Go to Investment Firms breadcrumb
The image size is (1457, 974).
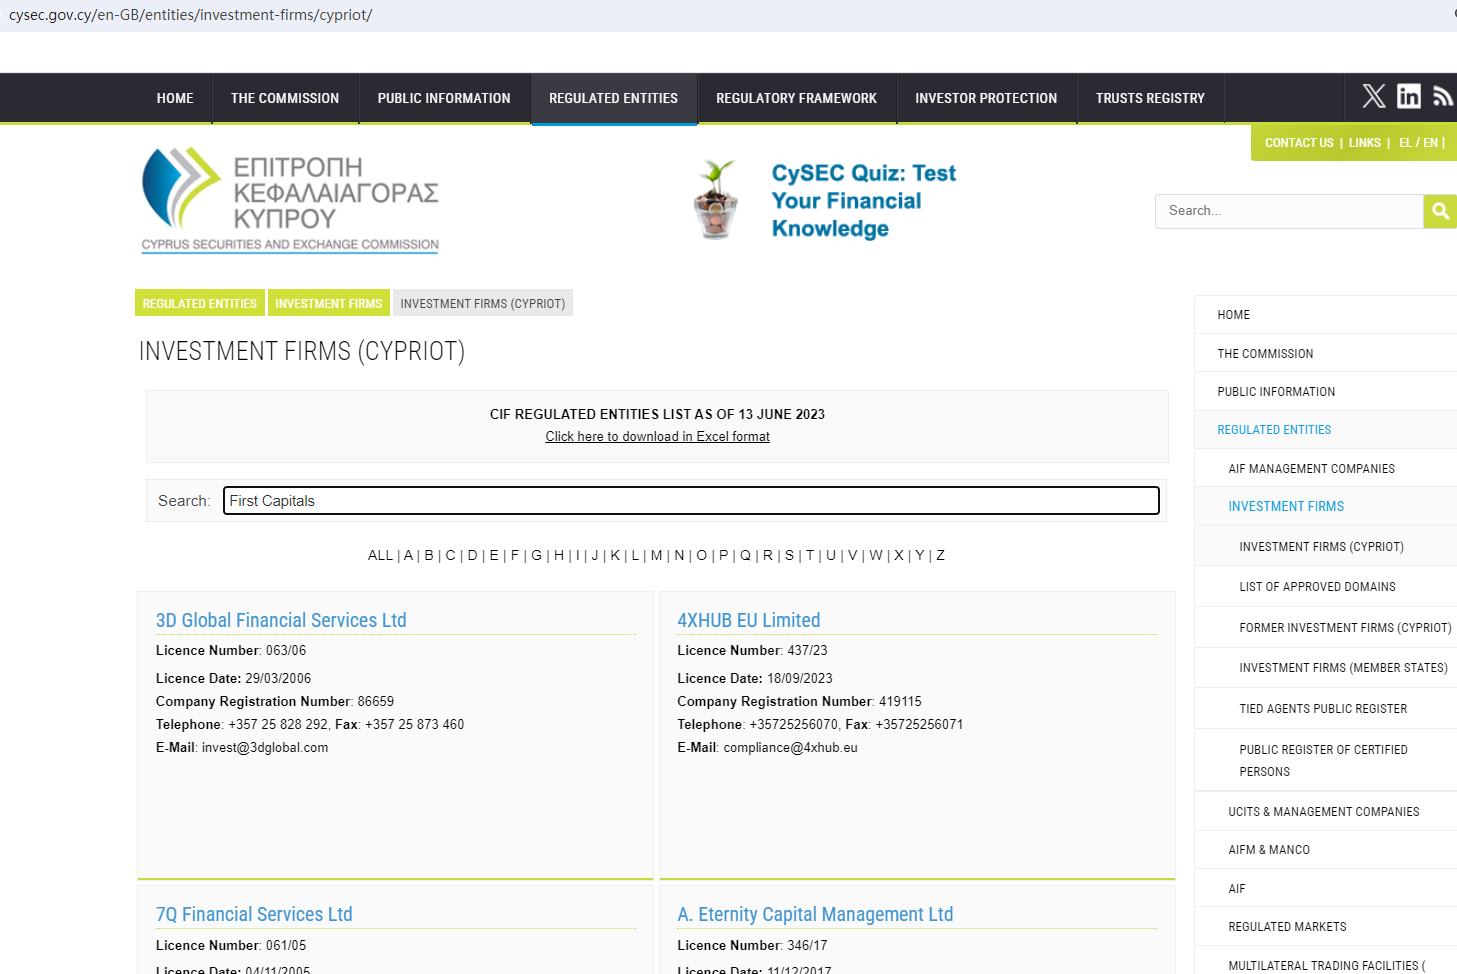click(x=328, y=304)
